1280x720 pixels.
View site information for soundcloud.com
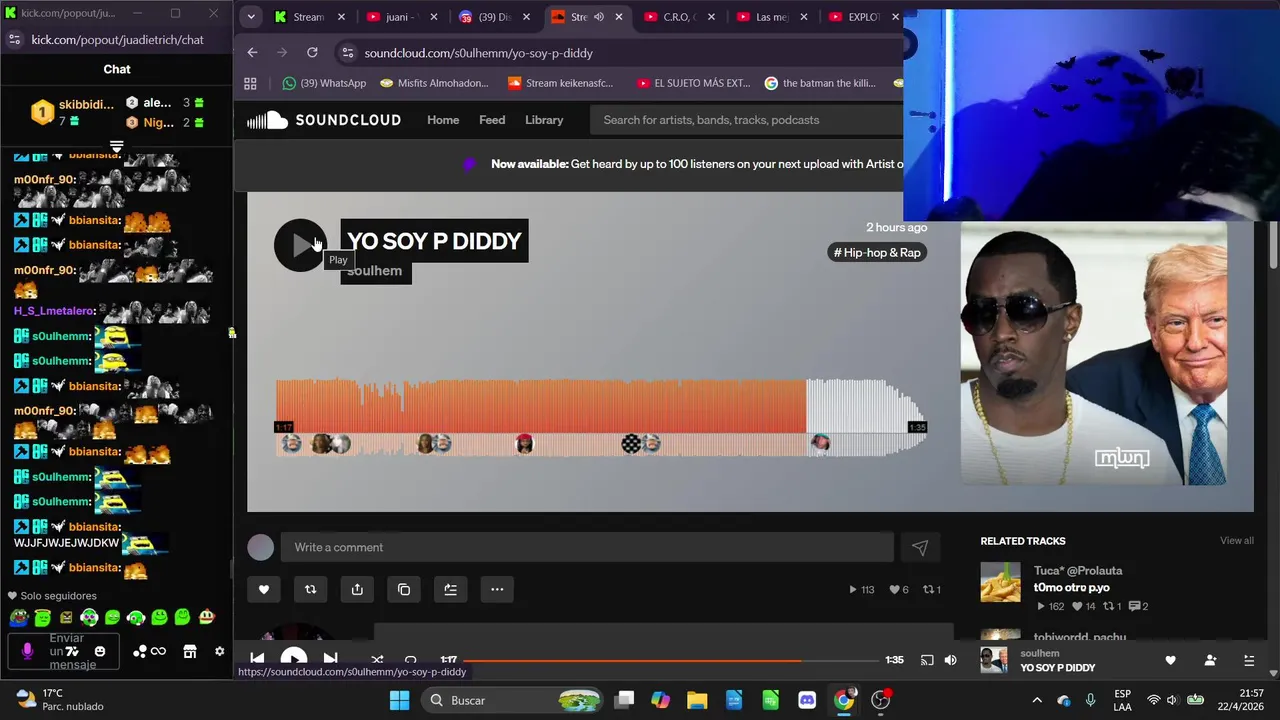[347, 53]
